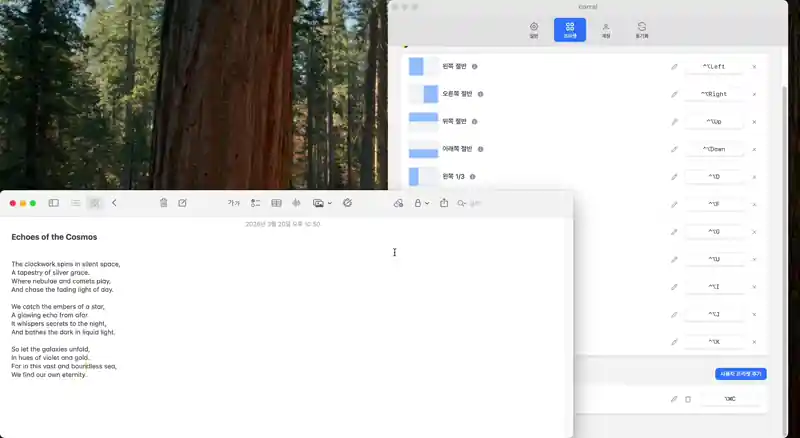Viewport: 800px width, 438px height.
Task: Clear the ^⌥Left shortcut with its X
Action: 754,67
